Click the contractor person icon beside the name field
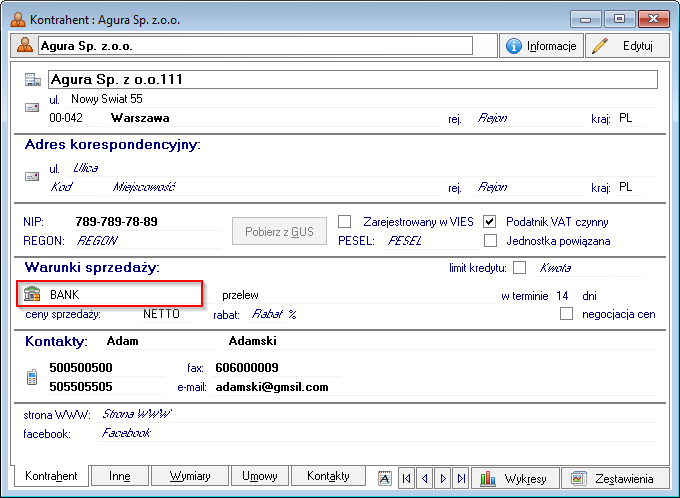Viewport: 680px width, 498px height. [x=25, y=46]
